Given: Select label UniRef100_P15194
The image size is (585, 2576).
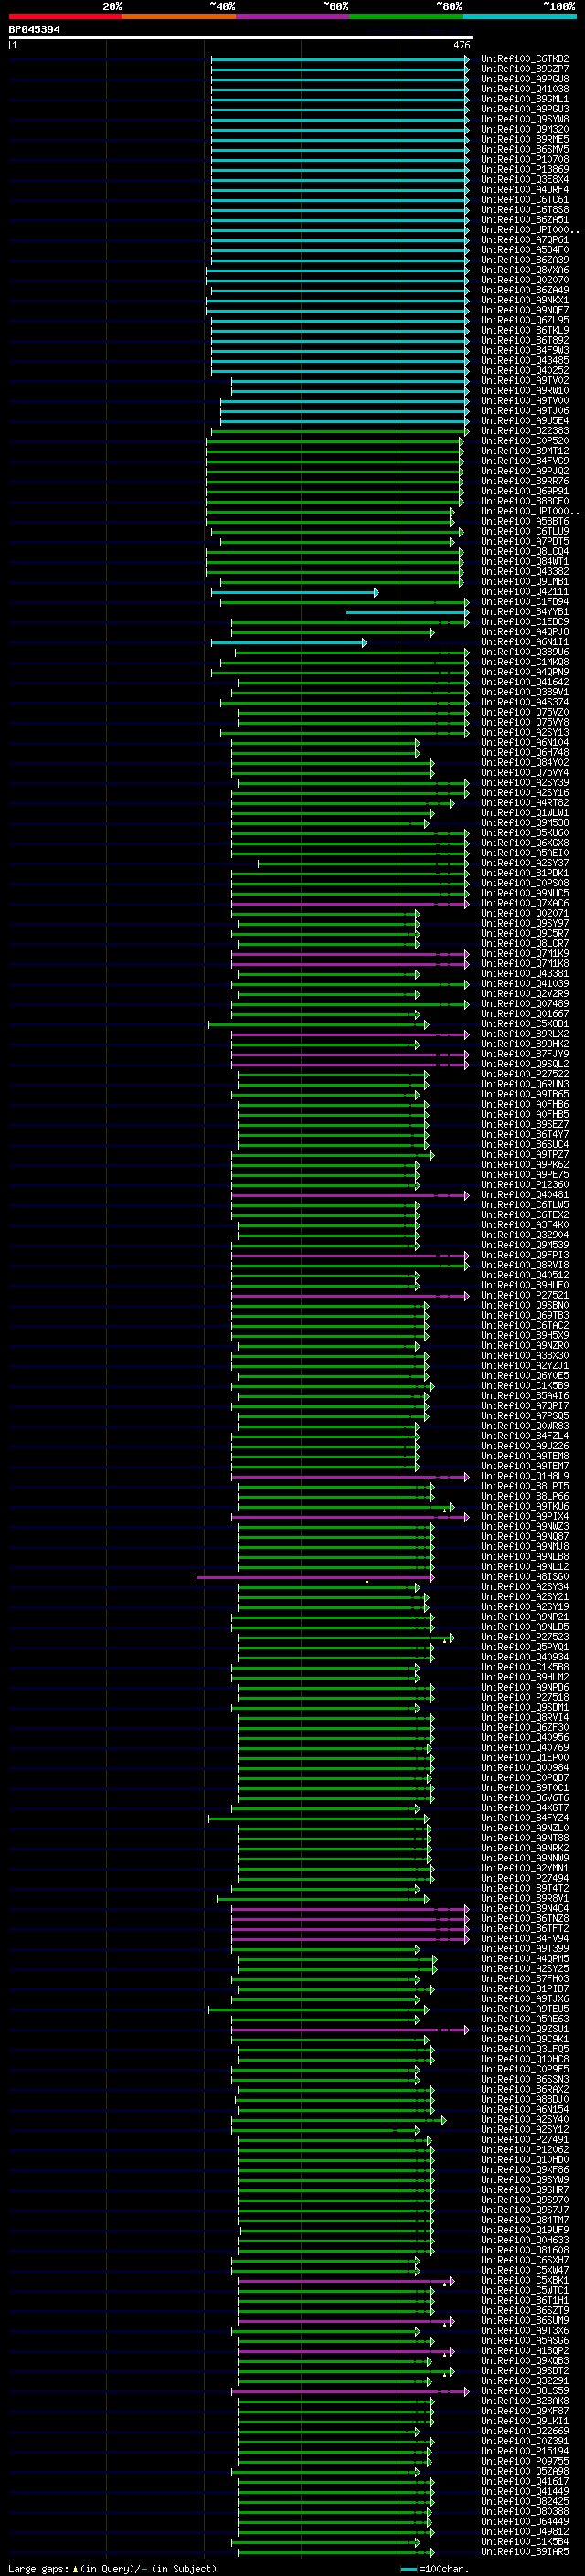Looking at the screenshot, I should point(524,2451).
